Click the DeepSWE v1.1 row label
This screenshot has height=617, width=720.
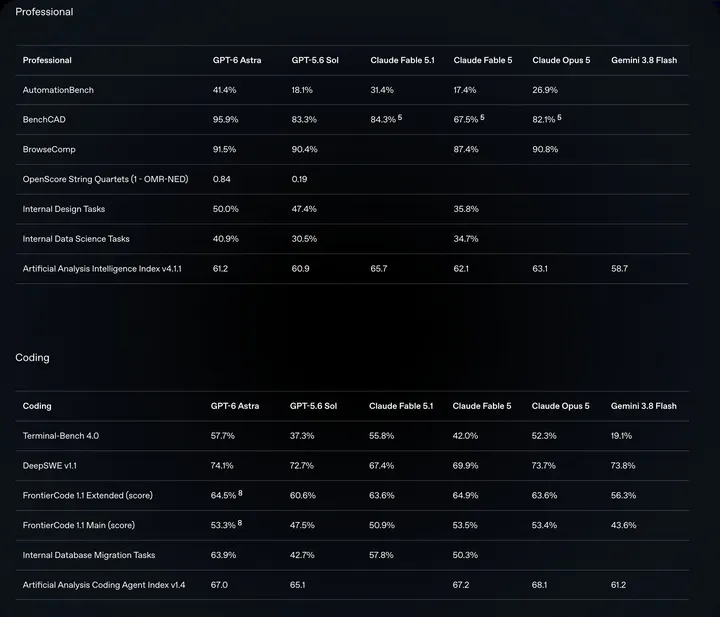50,466
